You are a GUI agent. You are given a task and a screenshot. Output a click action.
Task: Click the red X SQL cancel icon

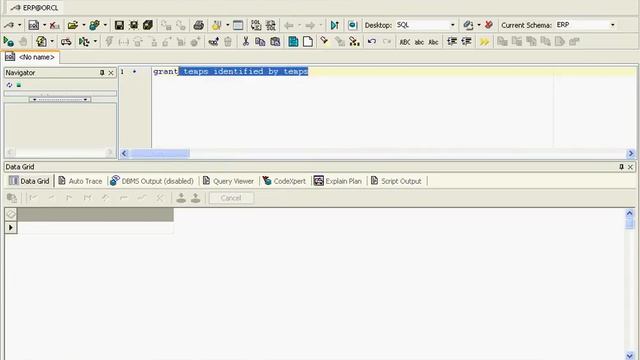click(54, 26)
